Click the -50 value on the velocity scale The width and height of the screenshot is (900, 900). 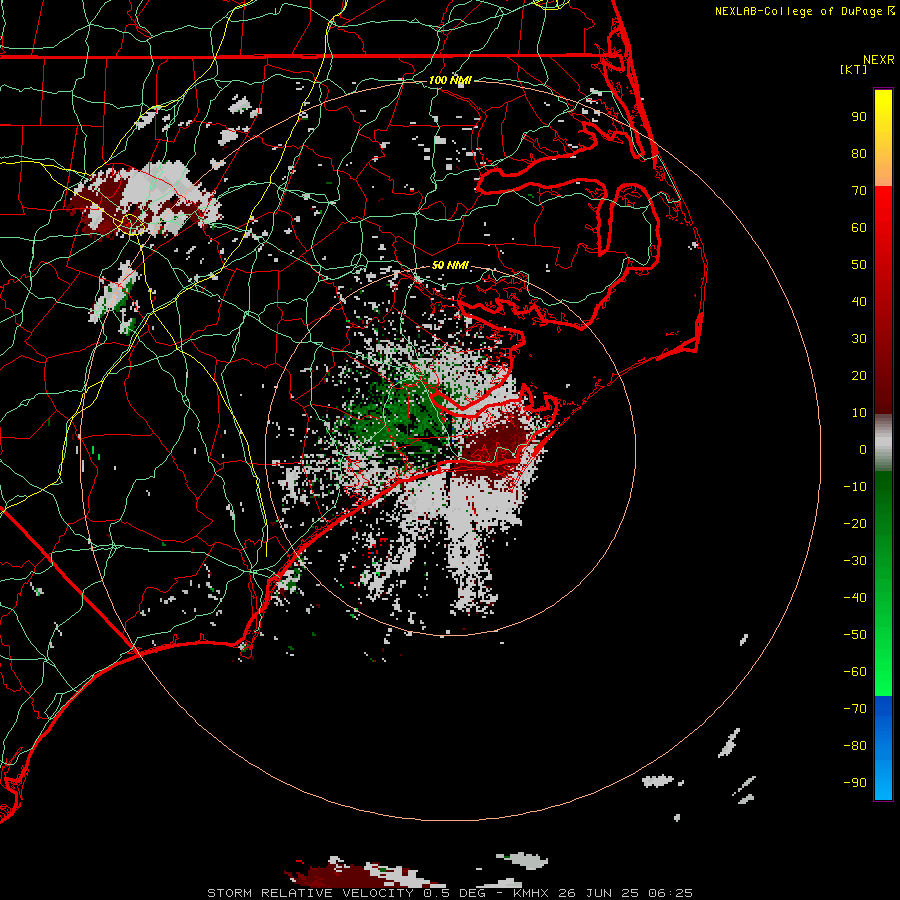click(855, 635)
